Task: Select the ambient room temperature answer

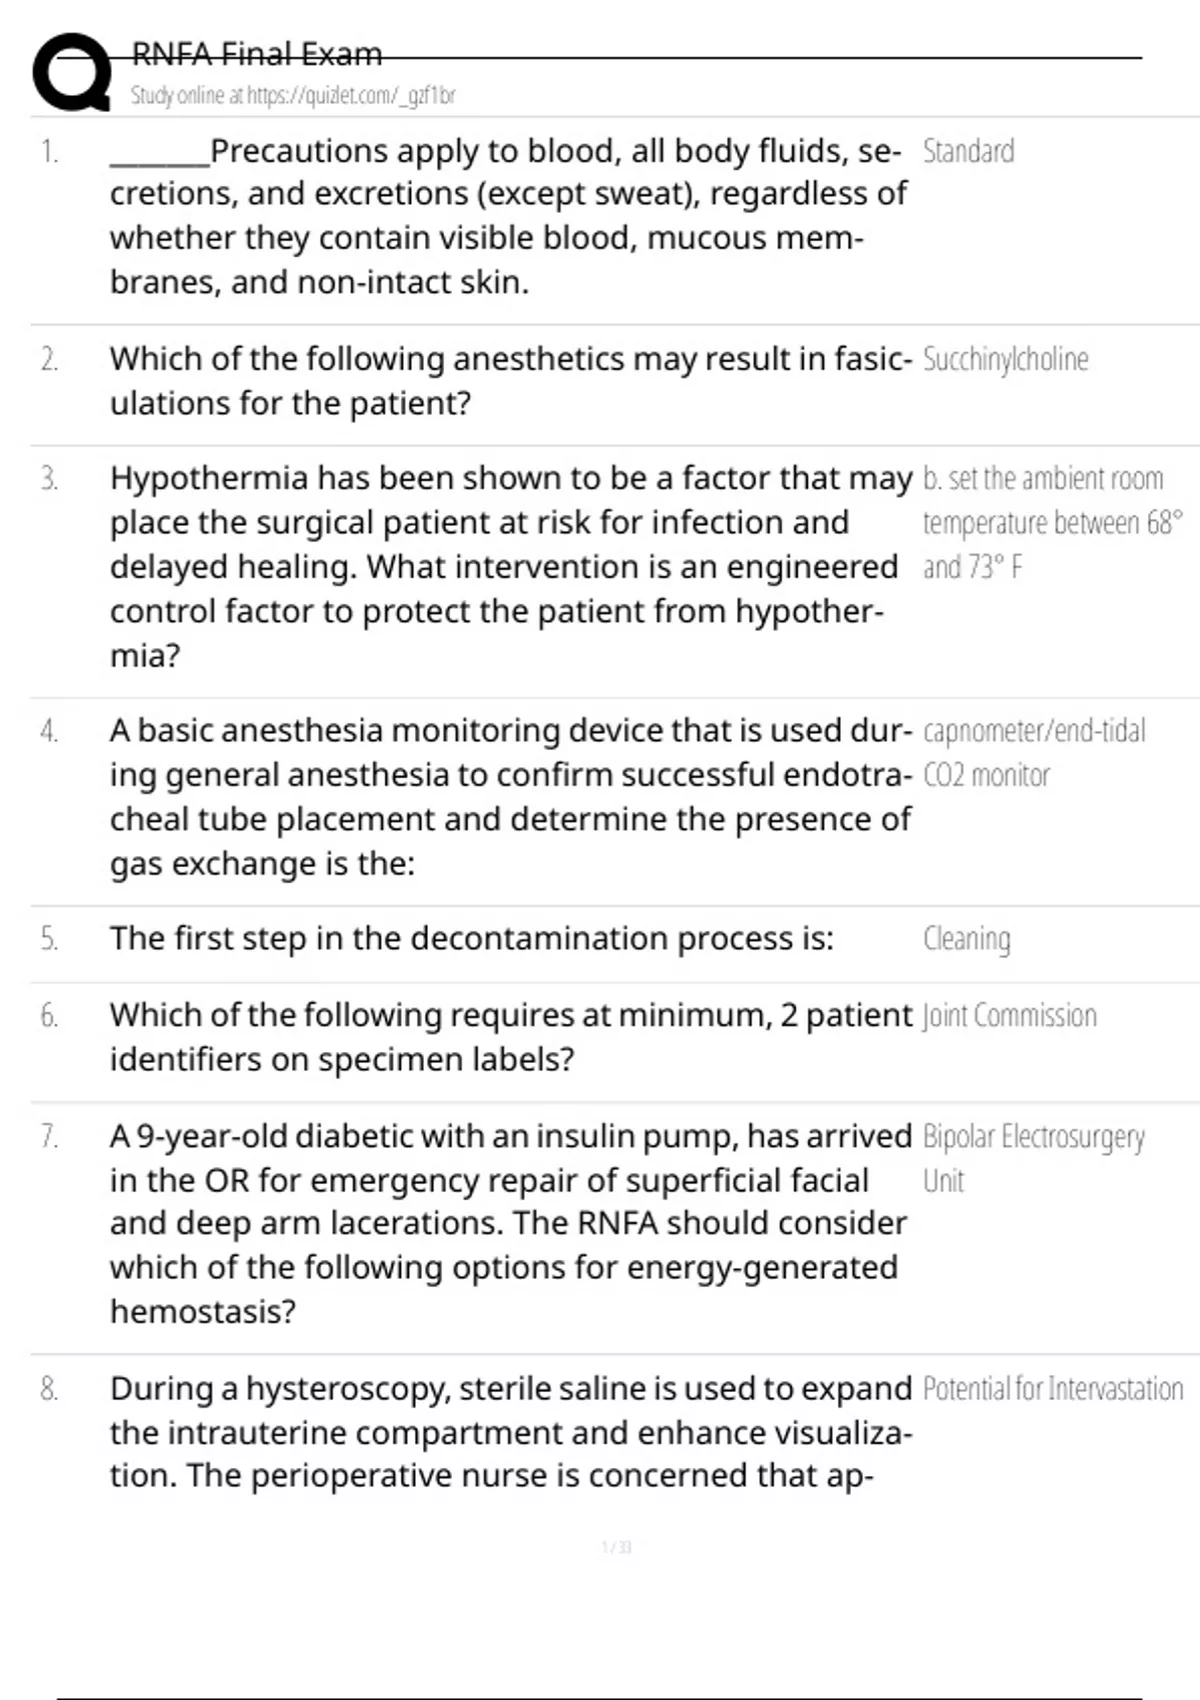Action: point(1052,523)
